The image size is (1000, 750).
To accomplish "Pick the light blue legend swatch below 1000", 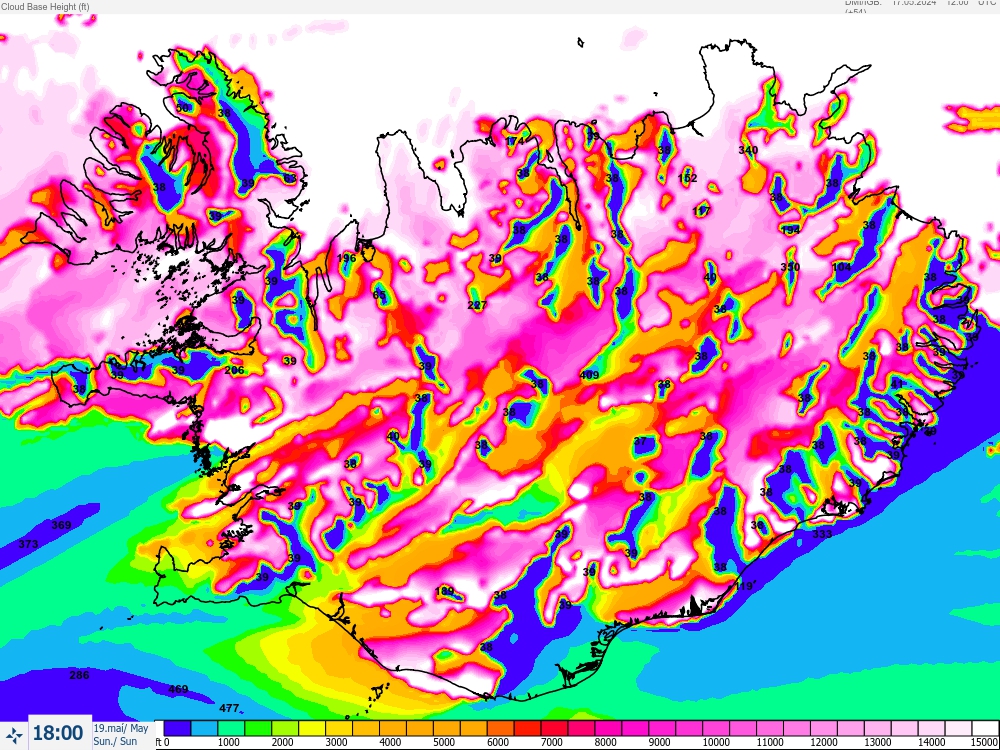I will (204, 728).
